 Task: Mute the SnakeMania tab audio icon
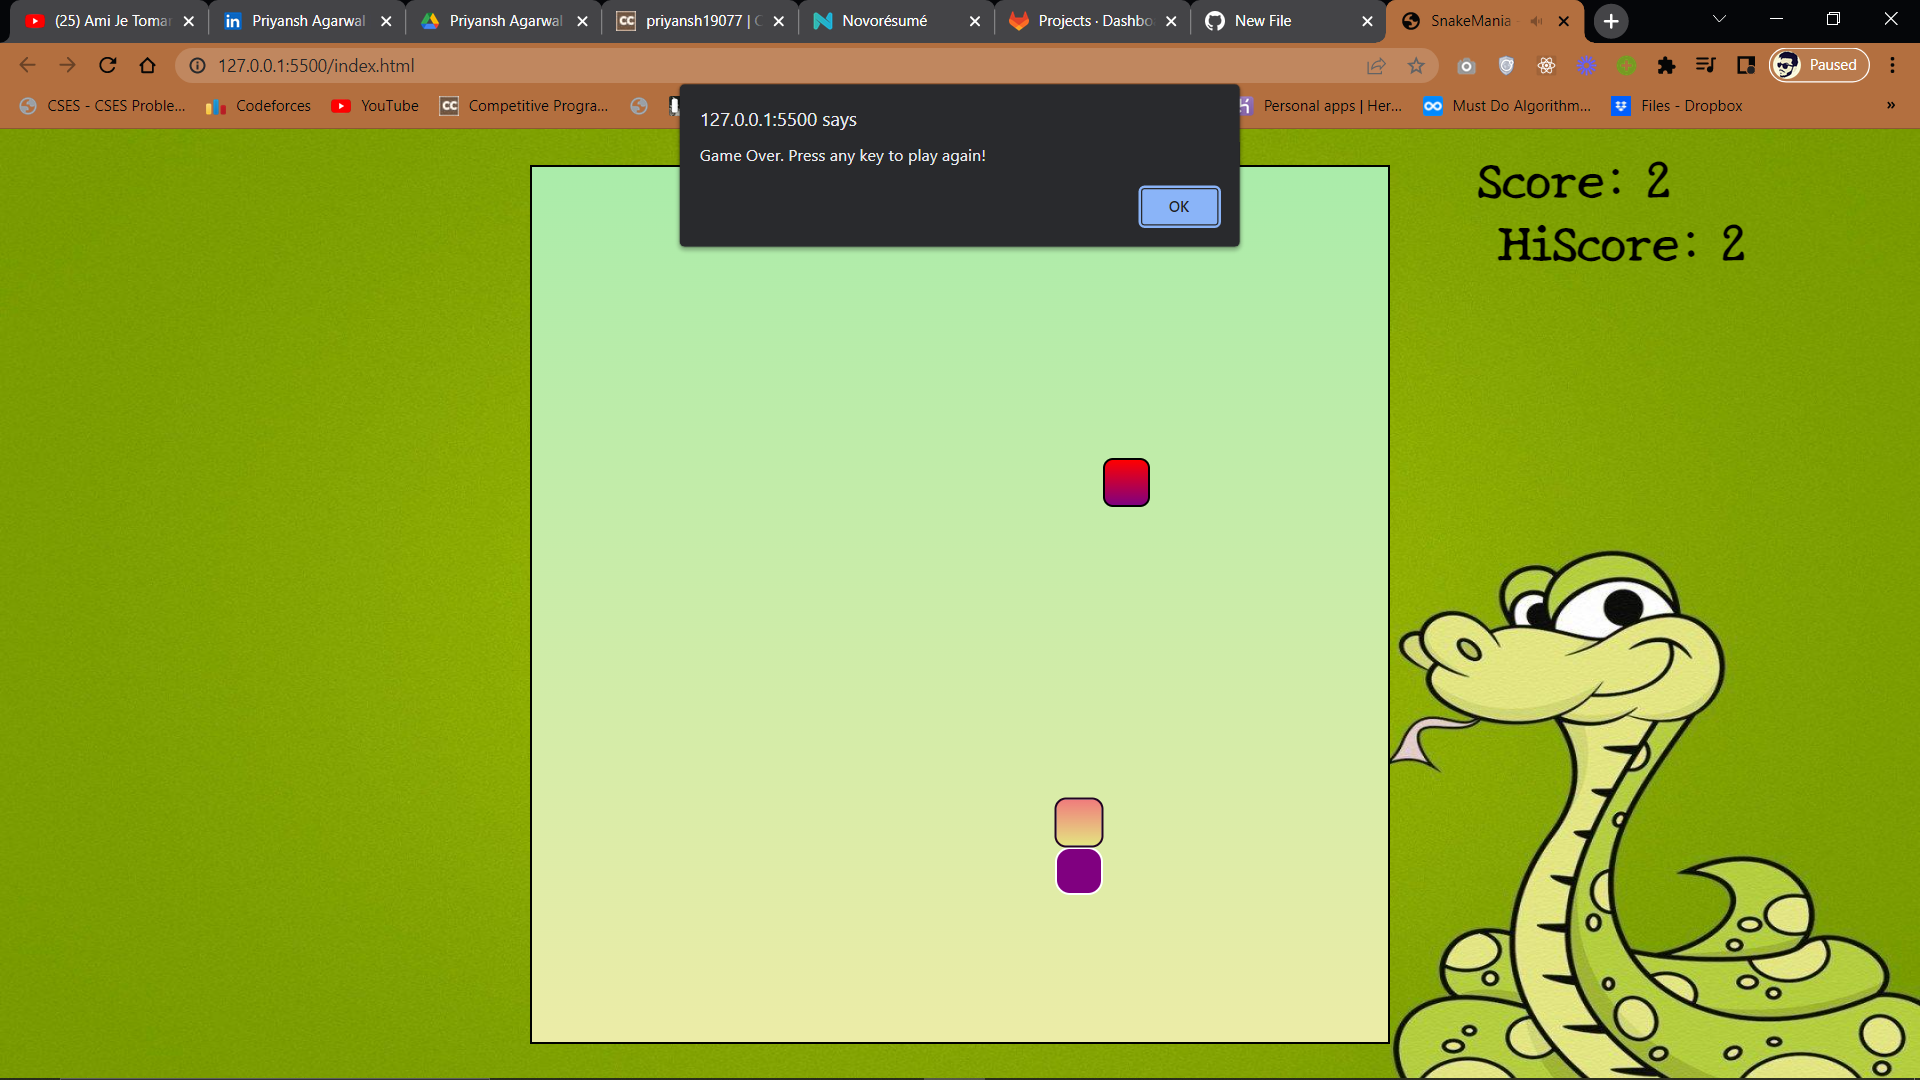[x=1536, y=21]
